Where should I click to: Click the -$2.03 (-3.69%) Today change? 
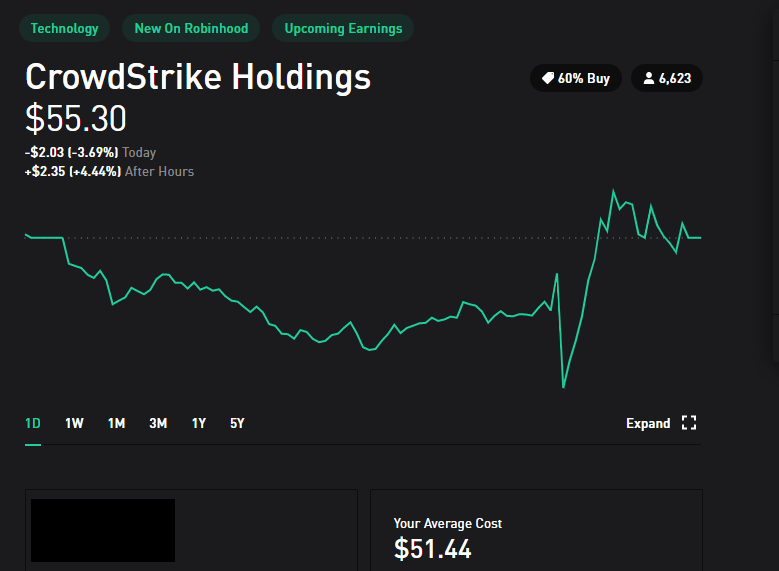[90, 152]
